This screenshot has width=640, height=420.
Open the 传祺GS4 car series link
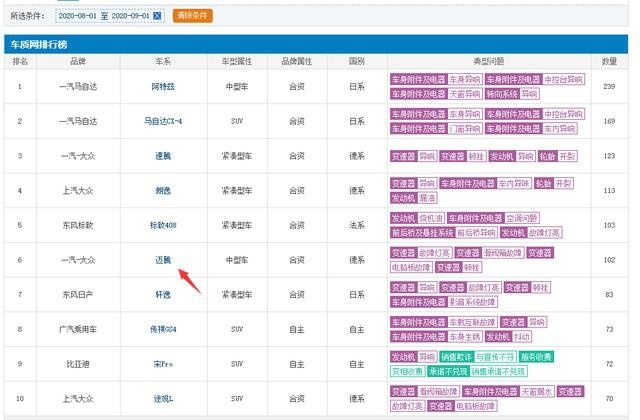coord(163,329)
